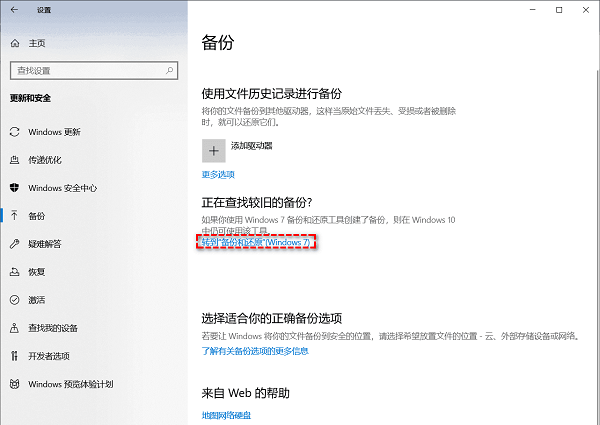Click the upward arrow 备份 icon
This screenshot has height=425, width=600.
[15, 216]
